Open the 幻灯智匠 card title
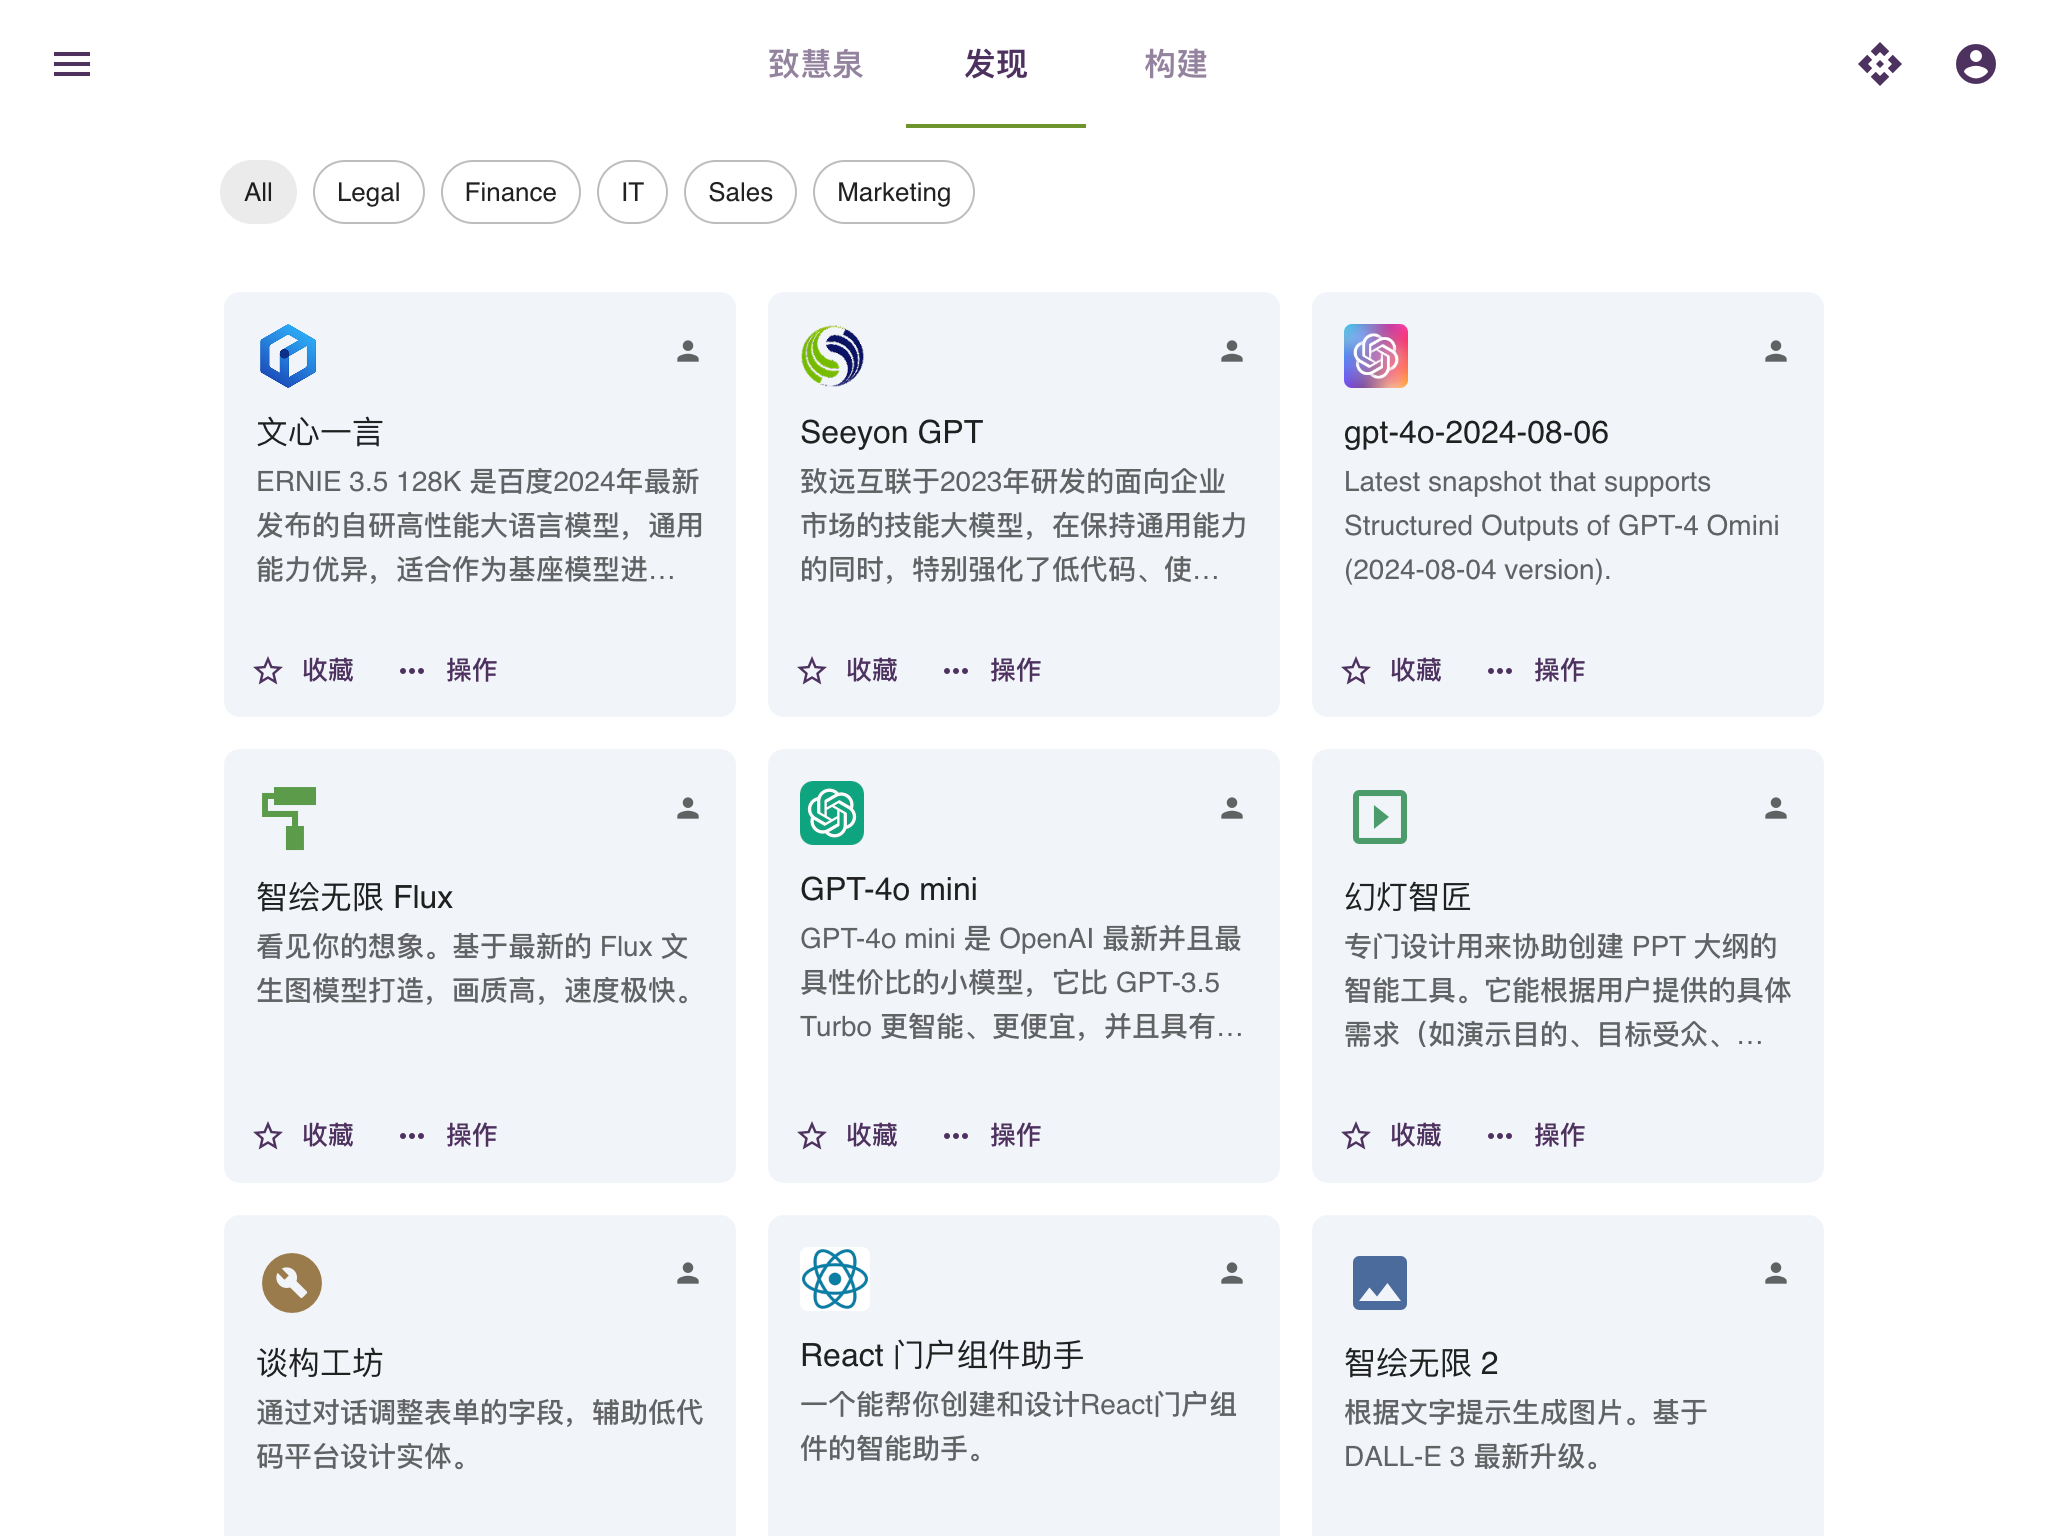The height and width of the screenshot is (1536, 2048). pyautogui.click(x=1408, y=897)
